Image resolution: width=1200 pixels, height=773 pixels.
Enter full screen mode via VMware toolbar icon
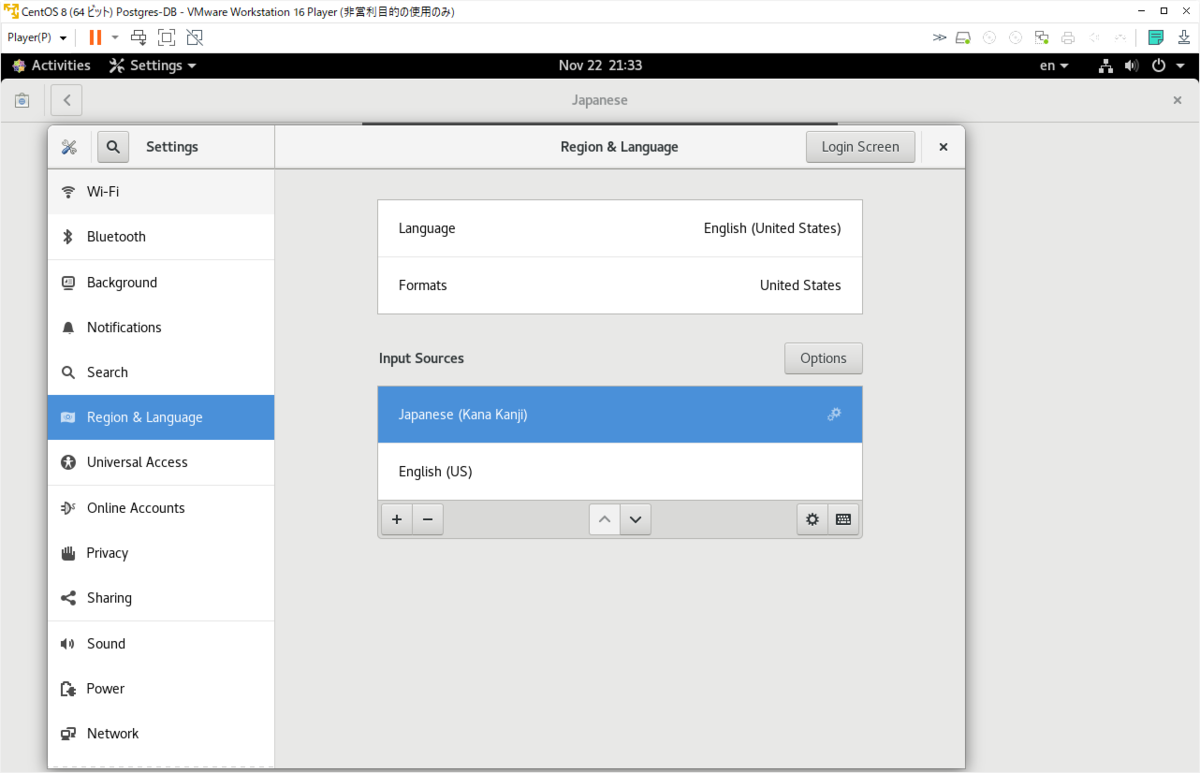click(x=167, y=38)
